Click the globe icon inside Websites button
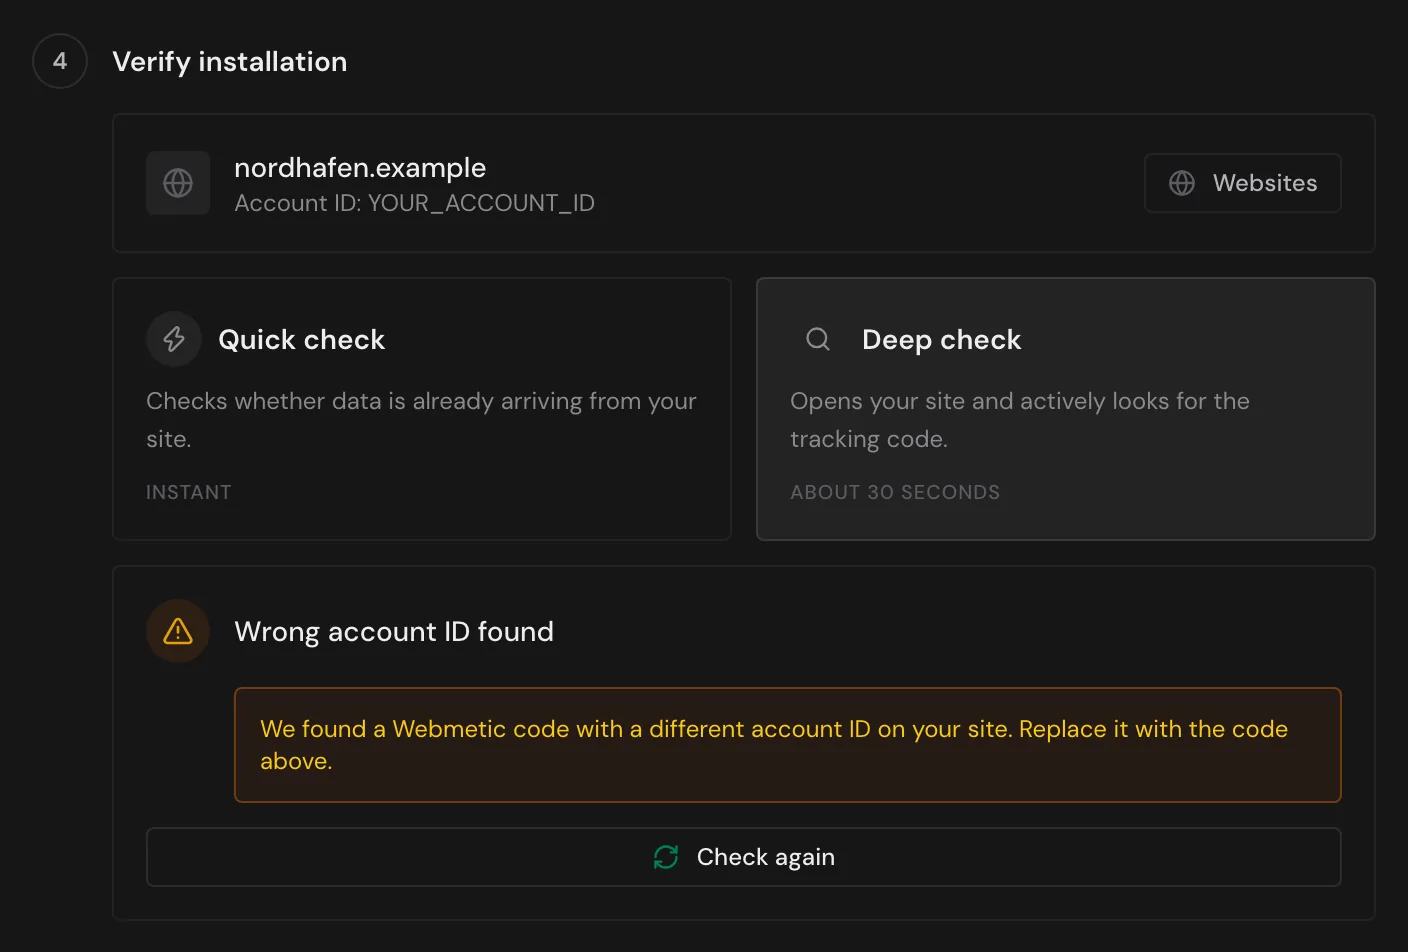 coord(1182,183)
